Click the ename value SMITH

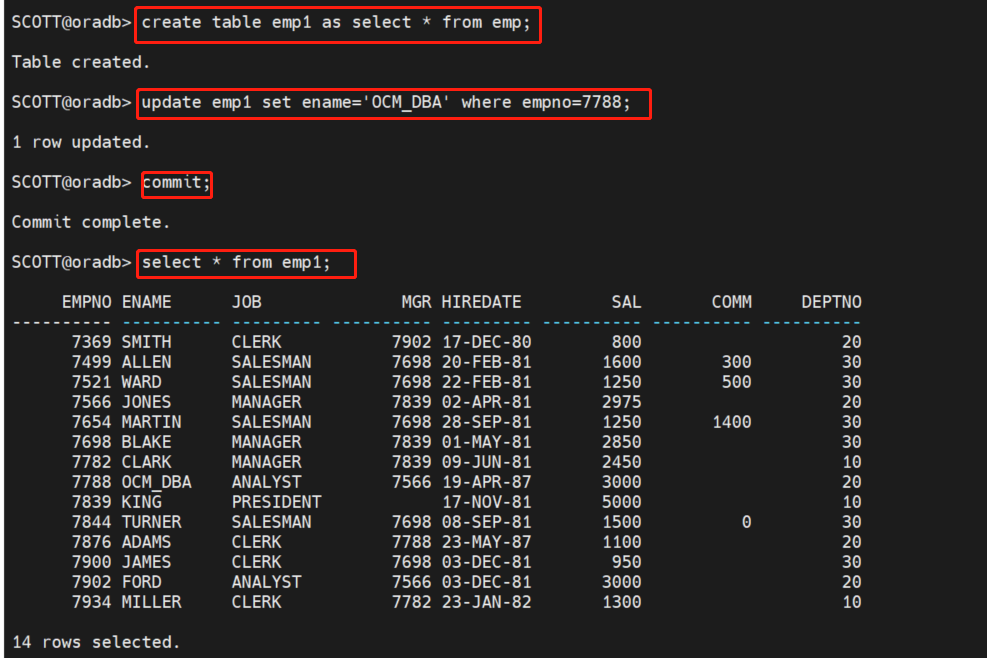tap(146, 342)
